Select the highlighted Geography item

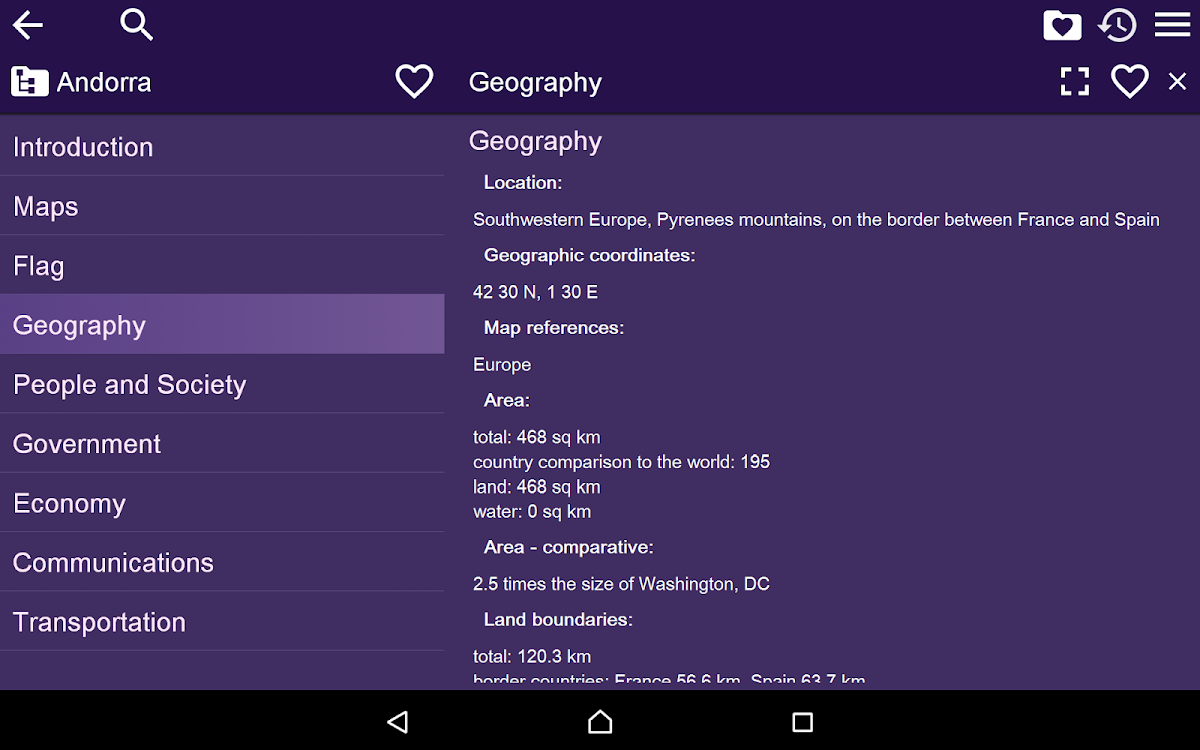pyautogui.click(x=222, y=325)
